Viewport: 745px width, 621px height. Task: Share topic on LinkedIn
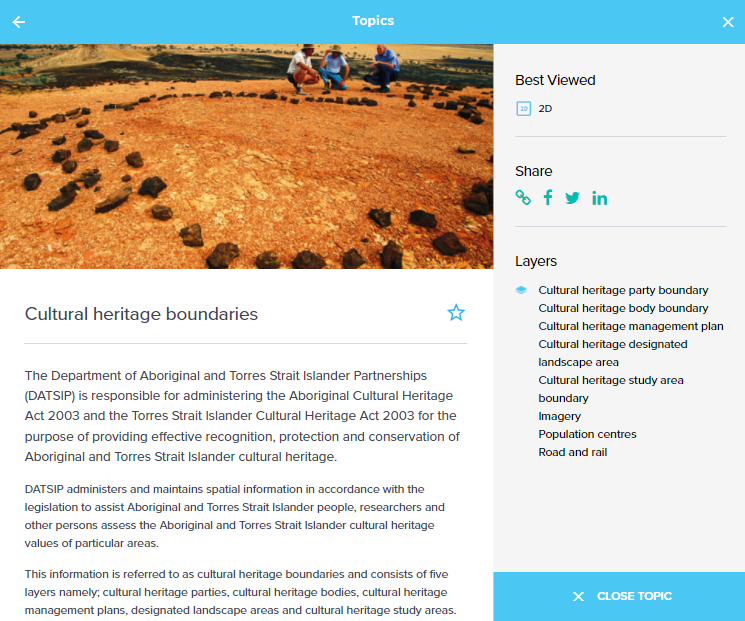[x=599, y=198]
